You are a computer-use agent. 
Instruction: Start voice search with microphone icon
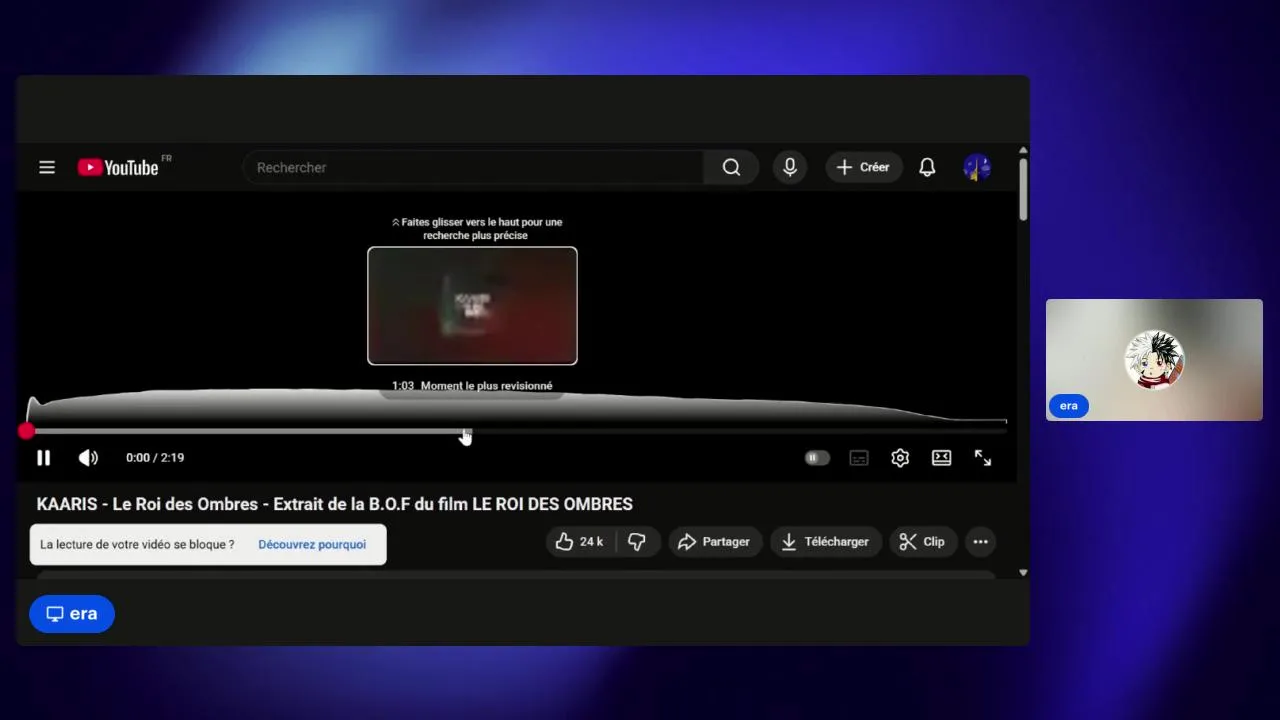(x=790, y=167)
